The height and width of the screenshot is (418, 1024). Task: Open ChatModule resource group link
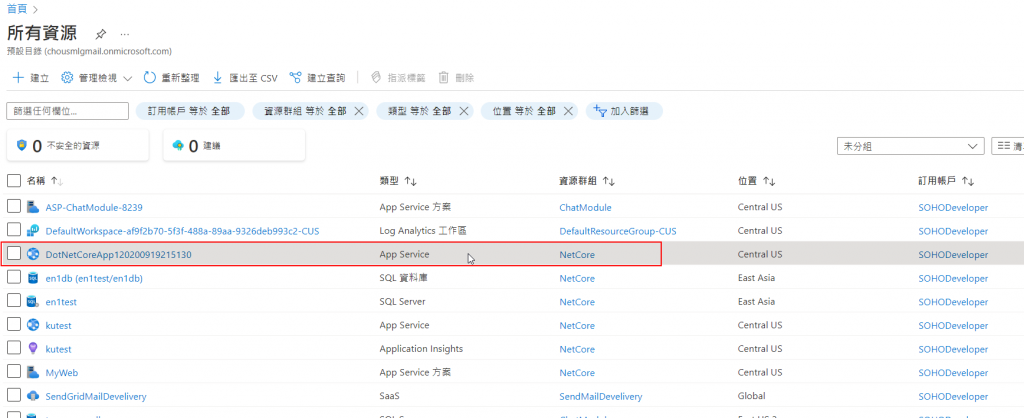coord(586,207)
